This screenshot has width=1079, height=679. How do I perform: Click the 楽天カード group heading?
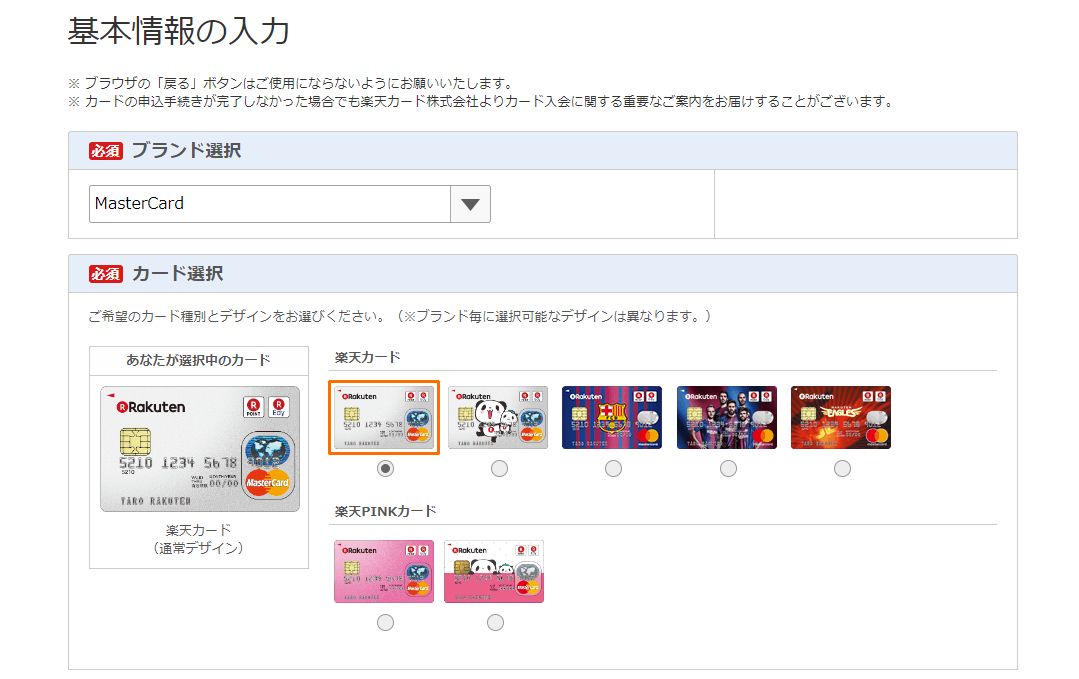[x=367, y=357]
